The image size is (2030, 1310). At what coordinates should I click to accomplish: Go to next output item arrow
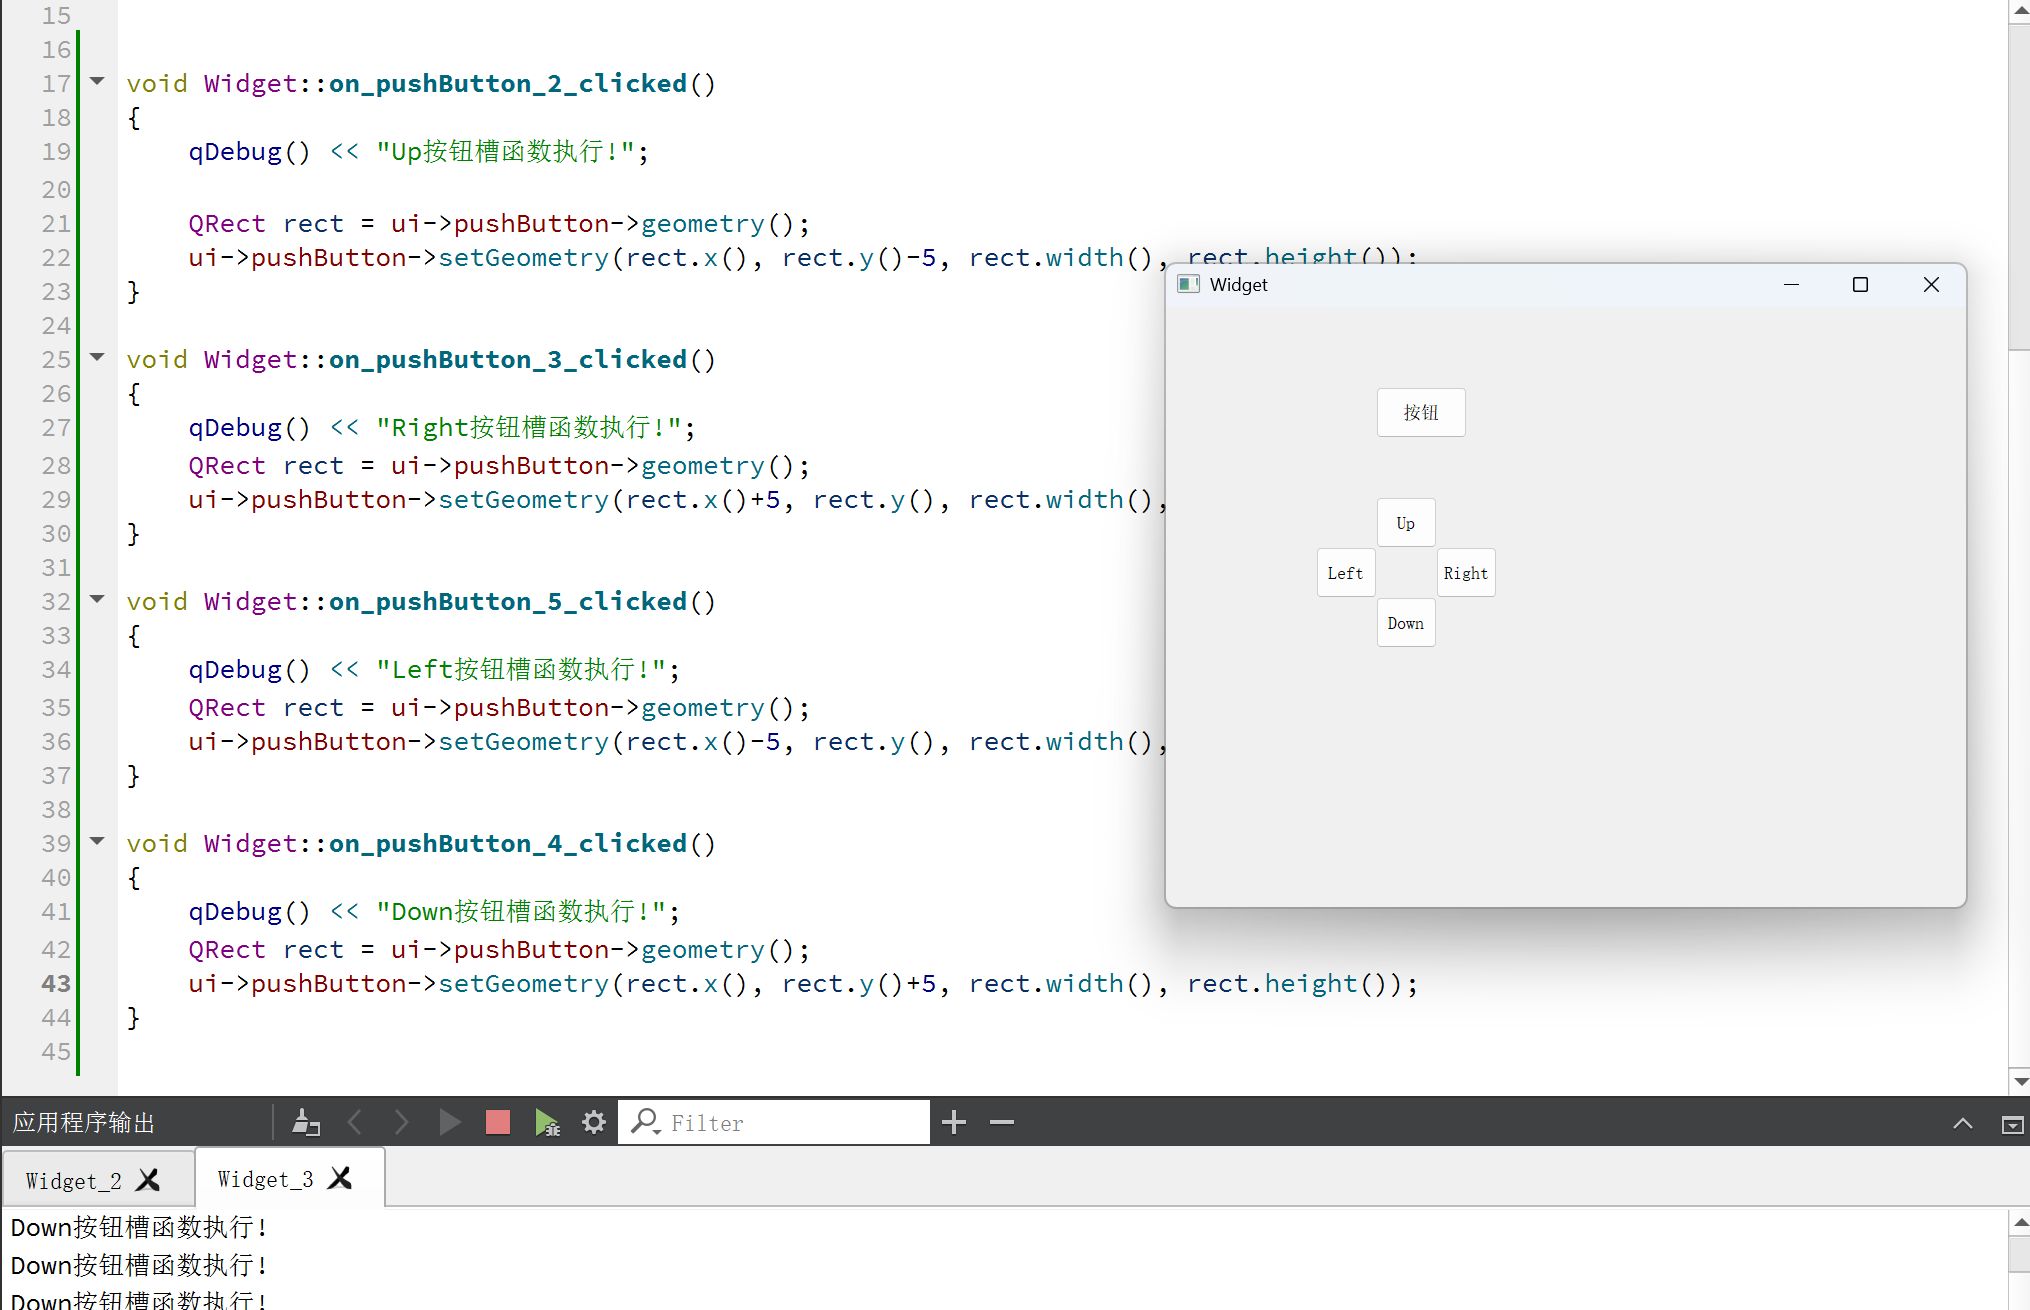(401, 1122)
